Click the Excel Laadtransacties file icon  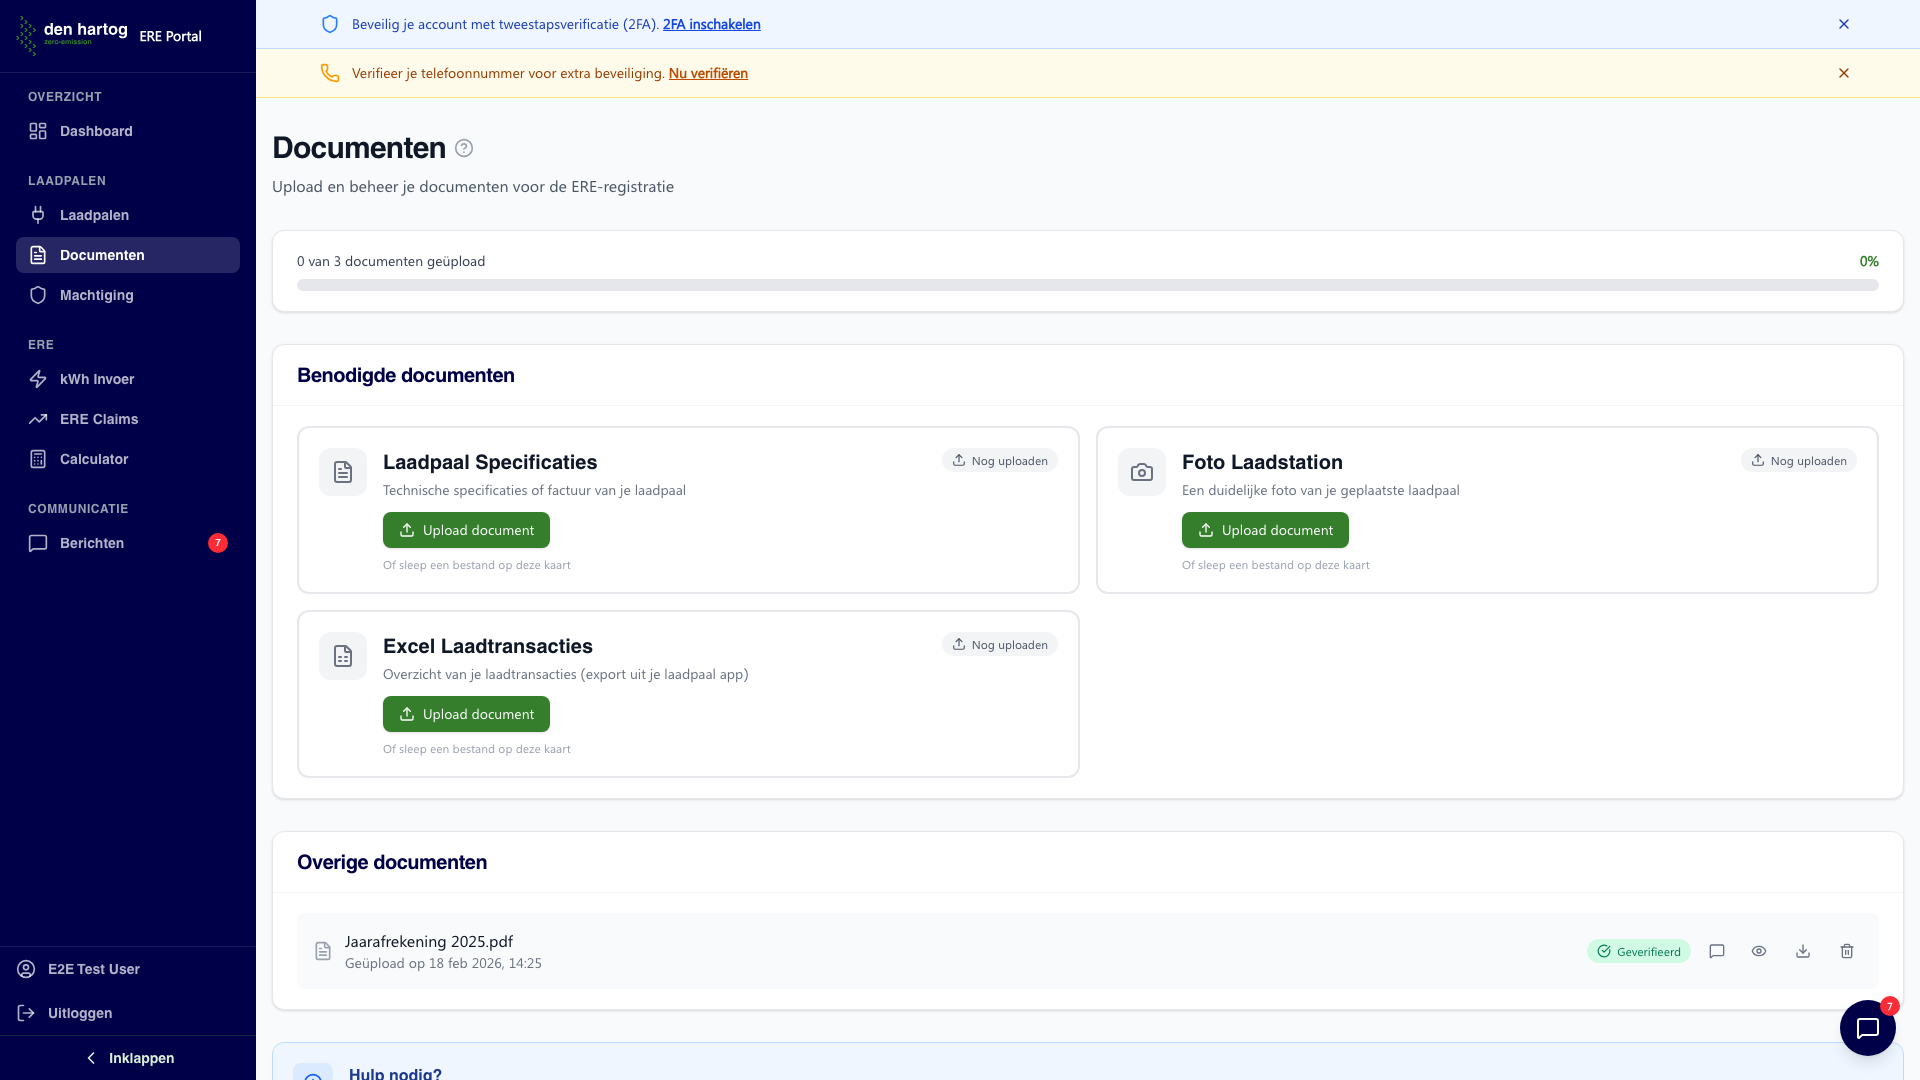point(343,656)
